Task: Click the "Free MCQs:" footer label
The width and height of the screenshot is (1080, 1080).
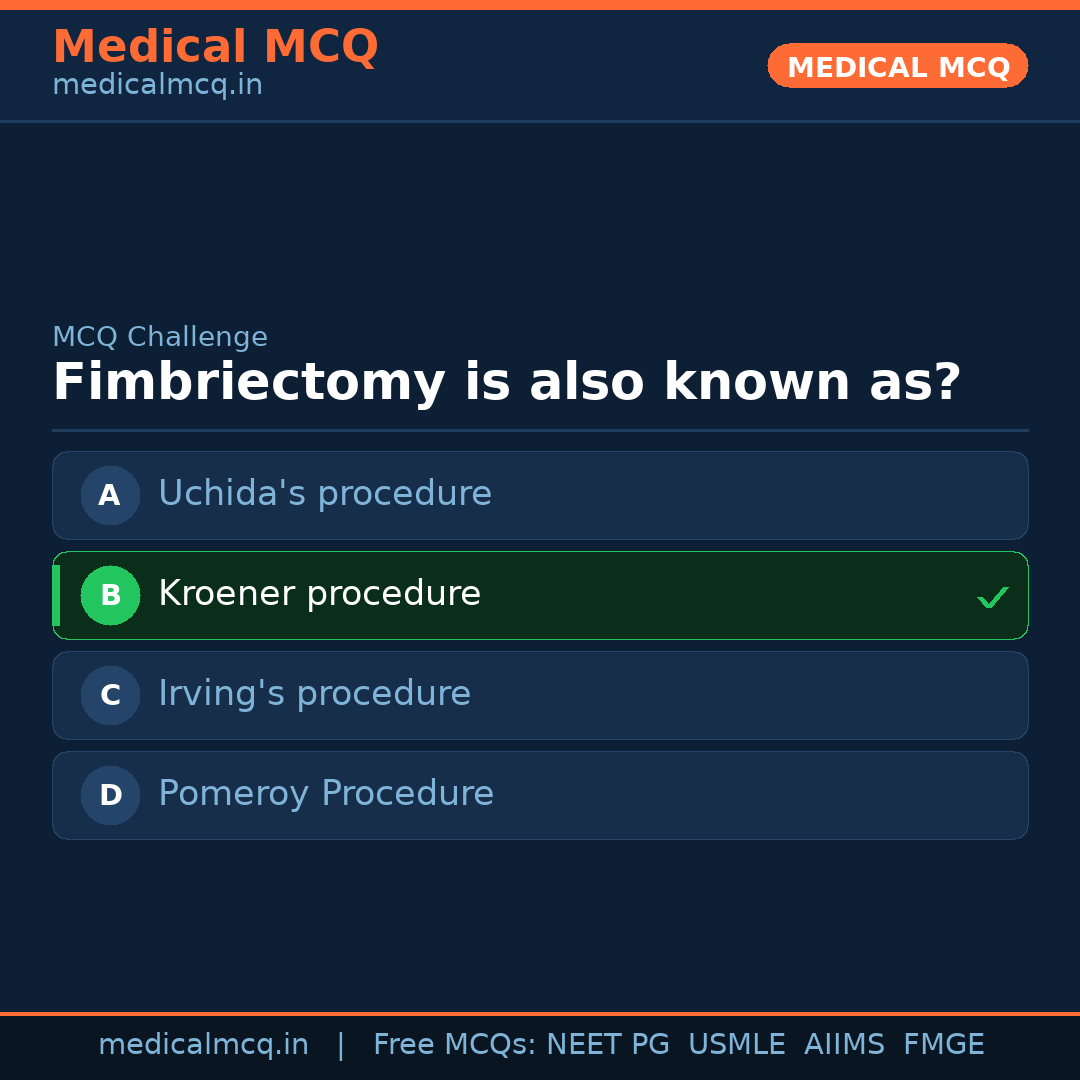Action: coord(455,1045)
